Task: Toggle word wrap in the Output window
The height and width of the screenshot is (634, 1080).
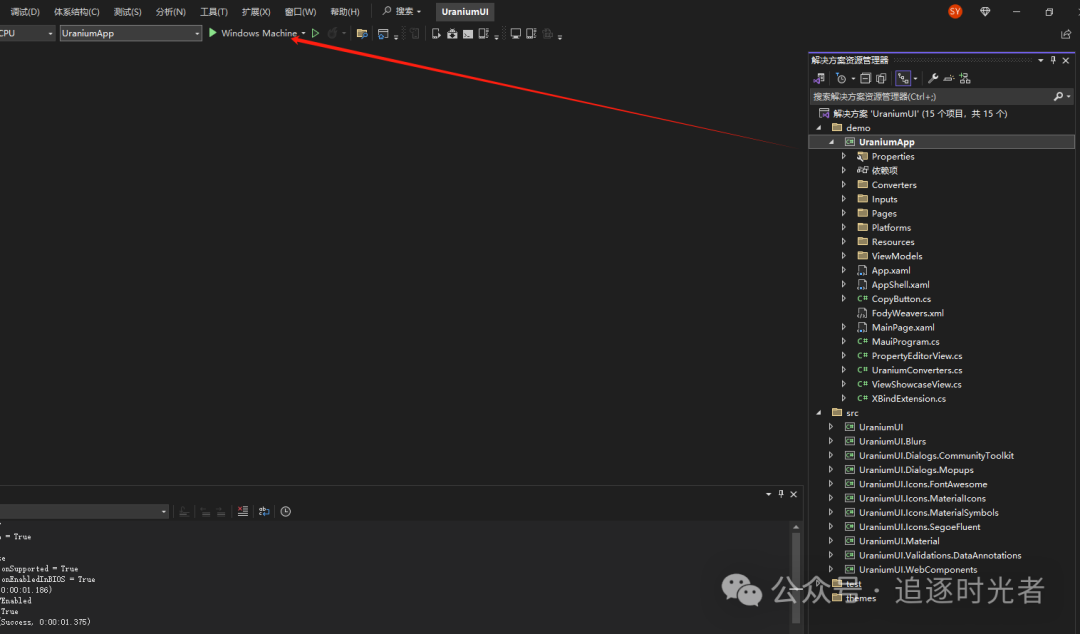Action: [264, 511]
